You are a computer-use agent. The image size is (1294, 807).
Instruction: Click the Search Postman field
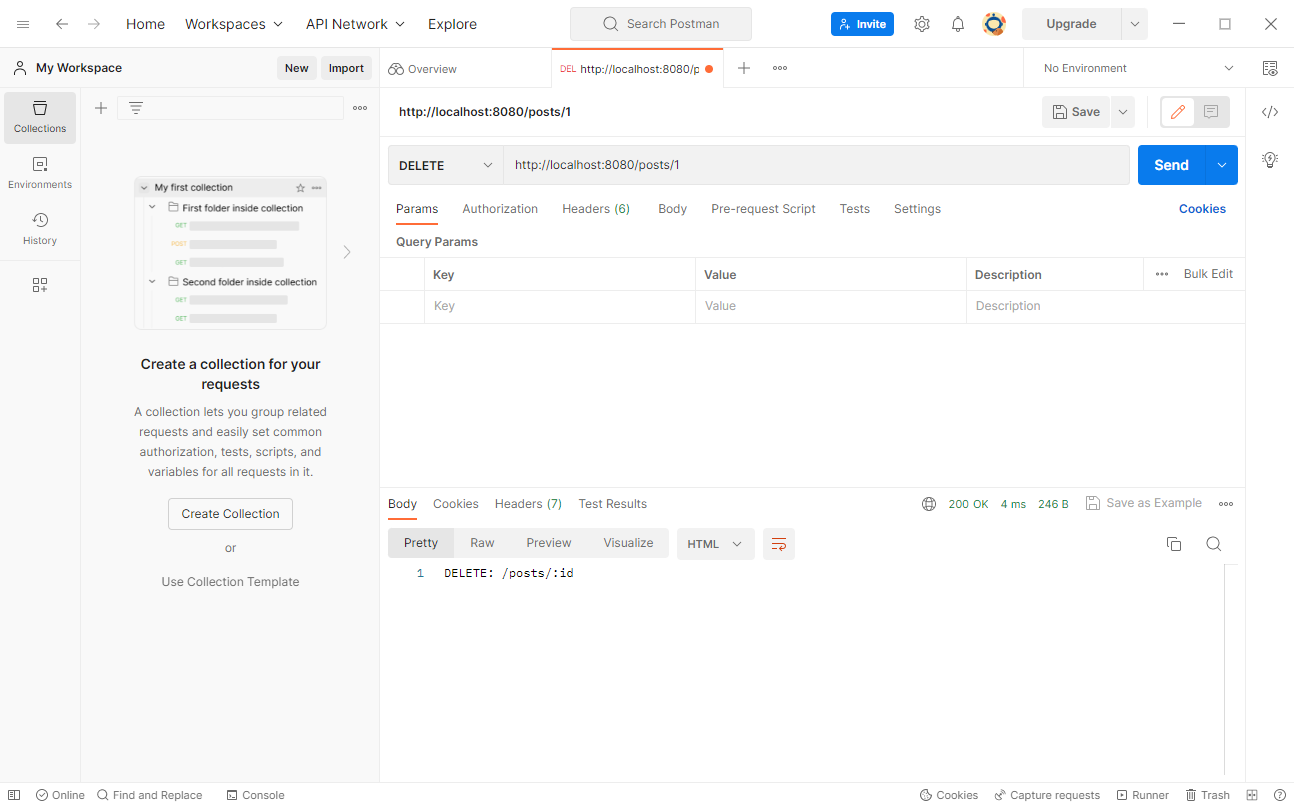pos(660,24)
